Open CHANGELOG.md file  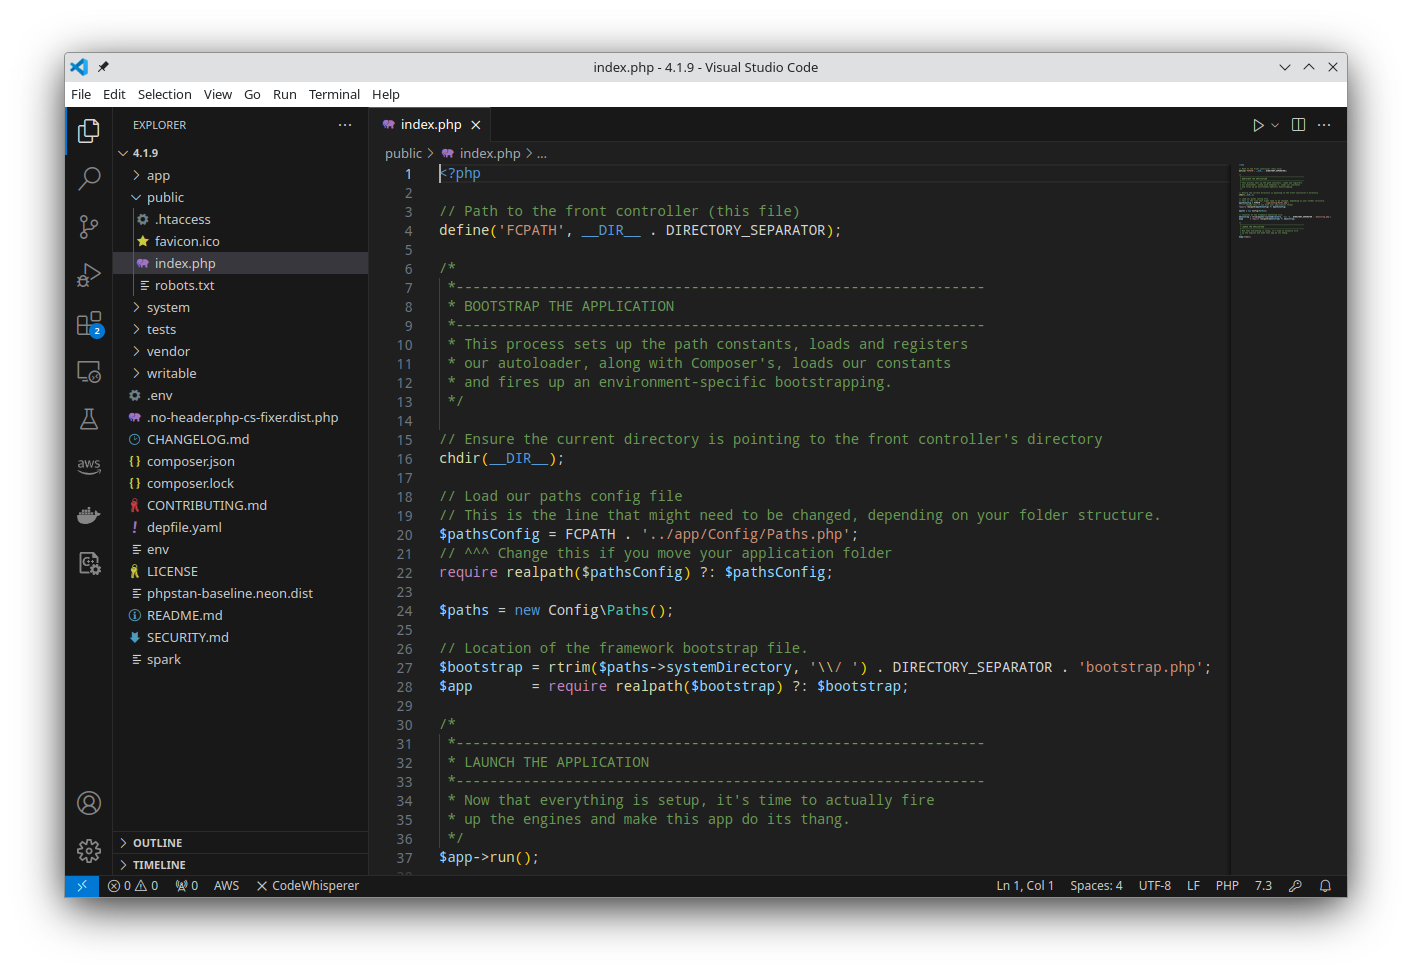click(240, 439)
